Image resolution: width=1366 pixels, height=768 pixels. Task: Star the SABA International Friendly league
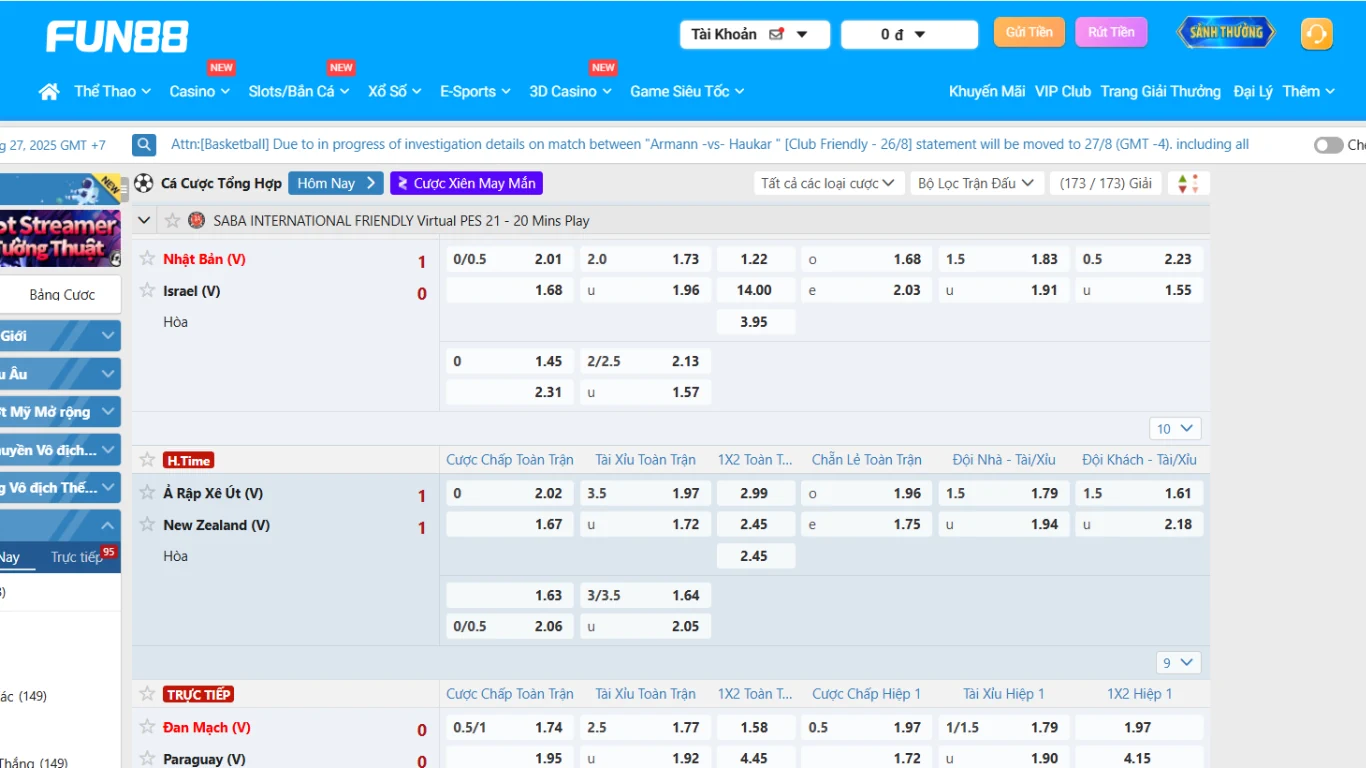[x=172, y=221]
